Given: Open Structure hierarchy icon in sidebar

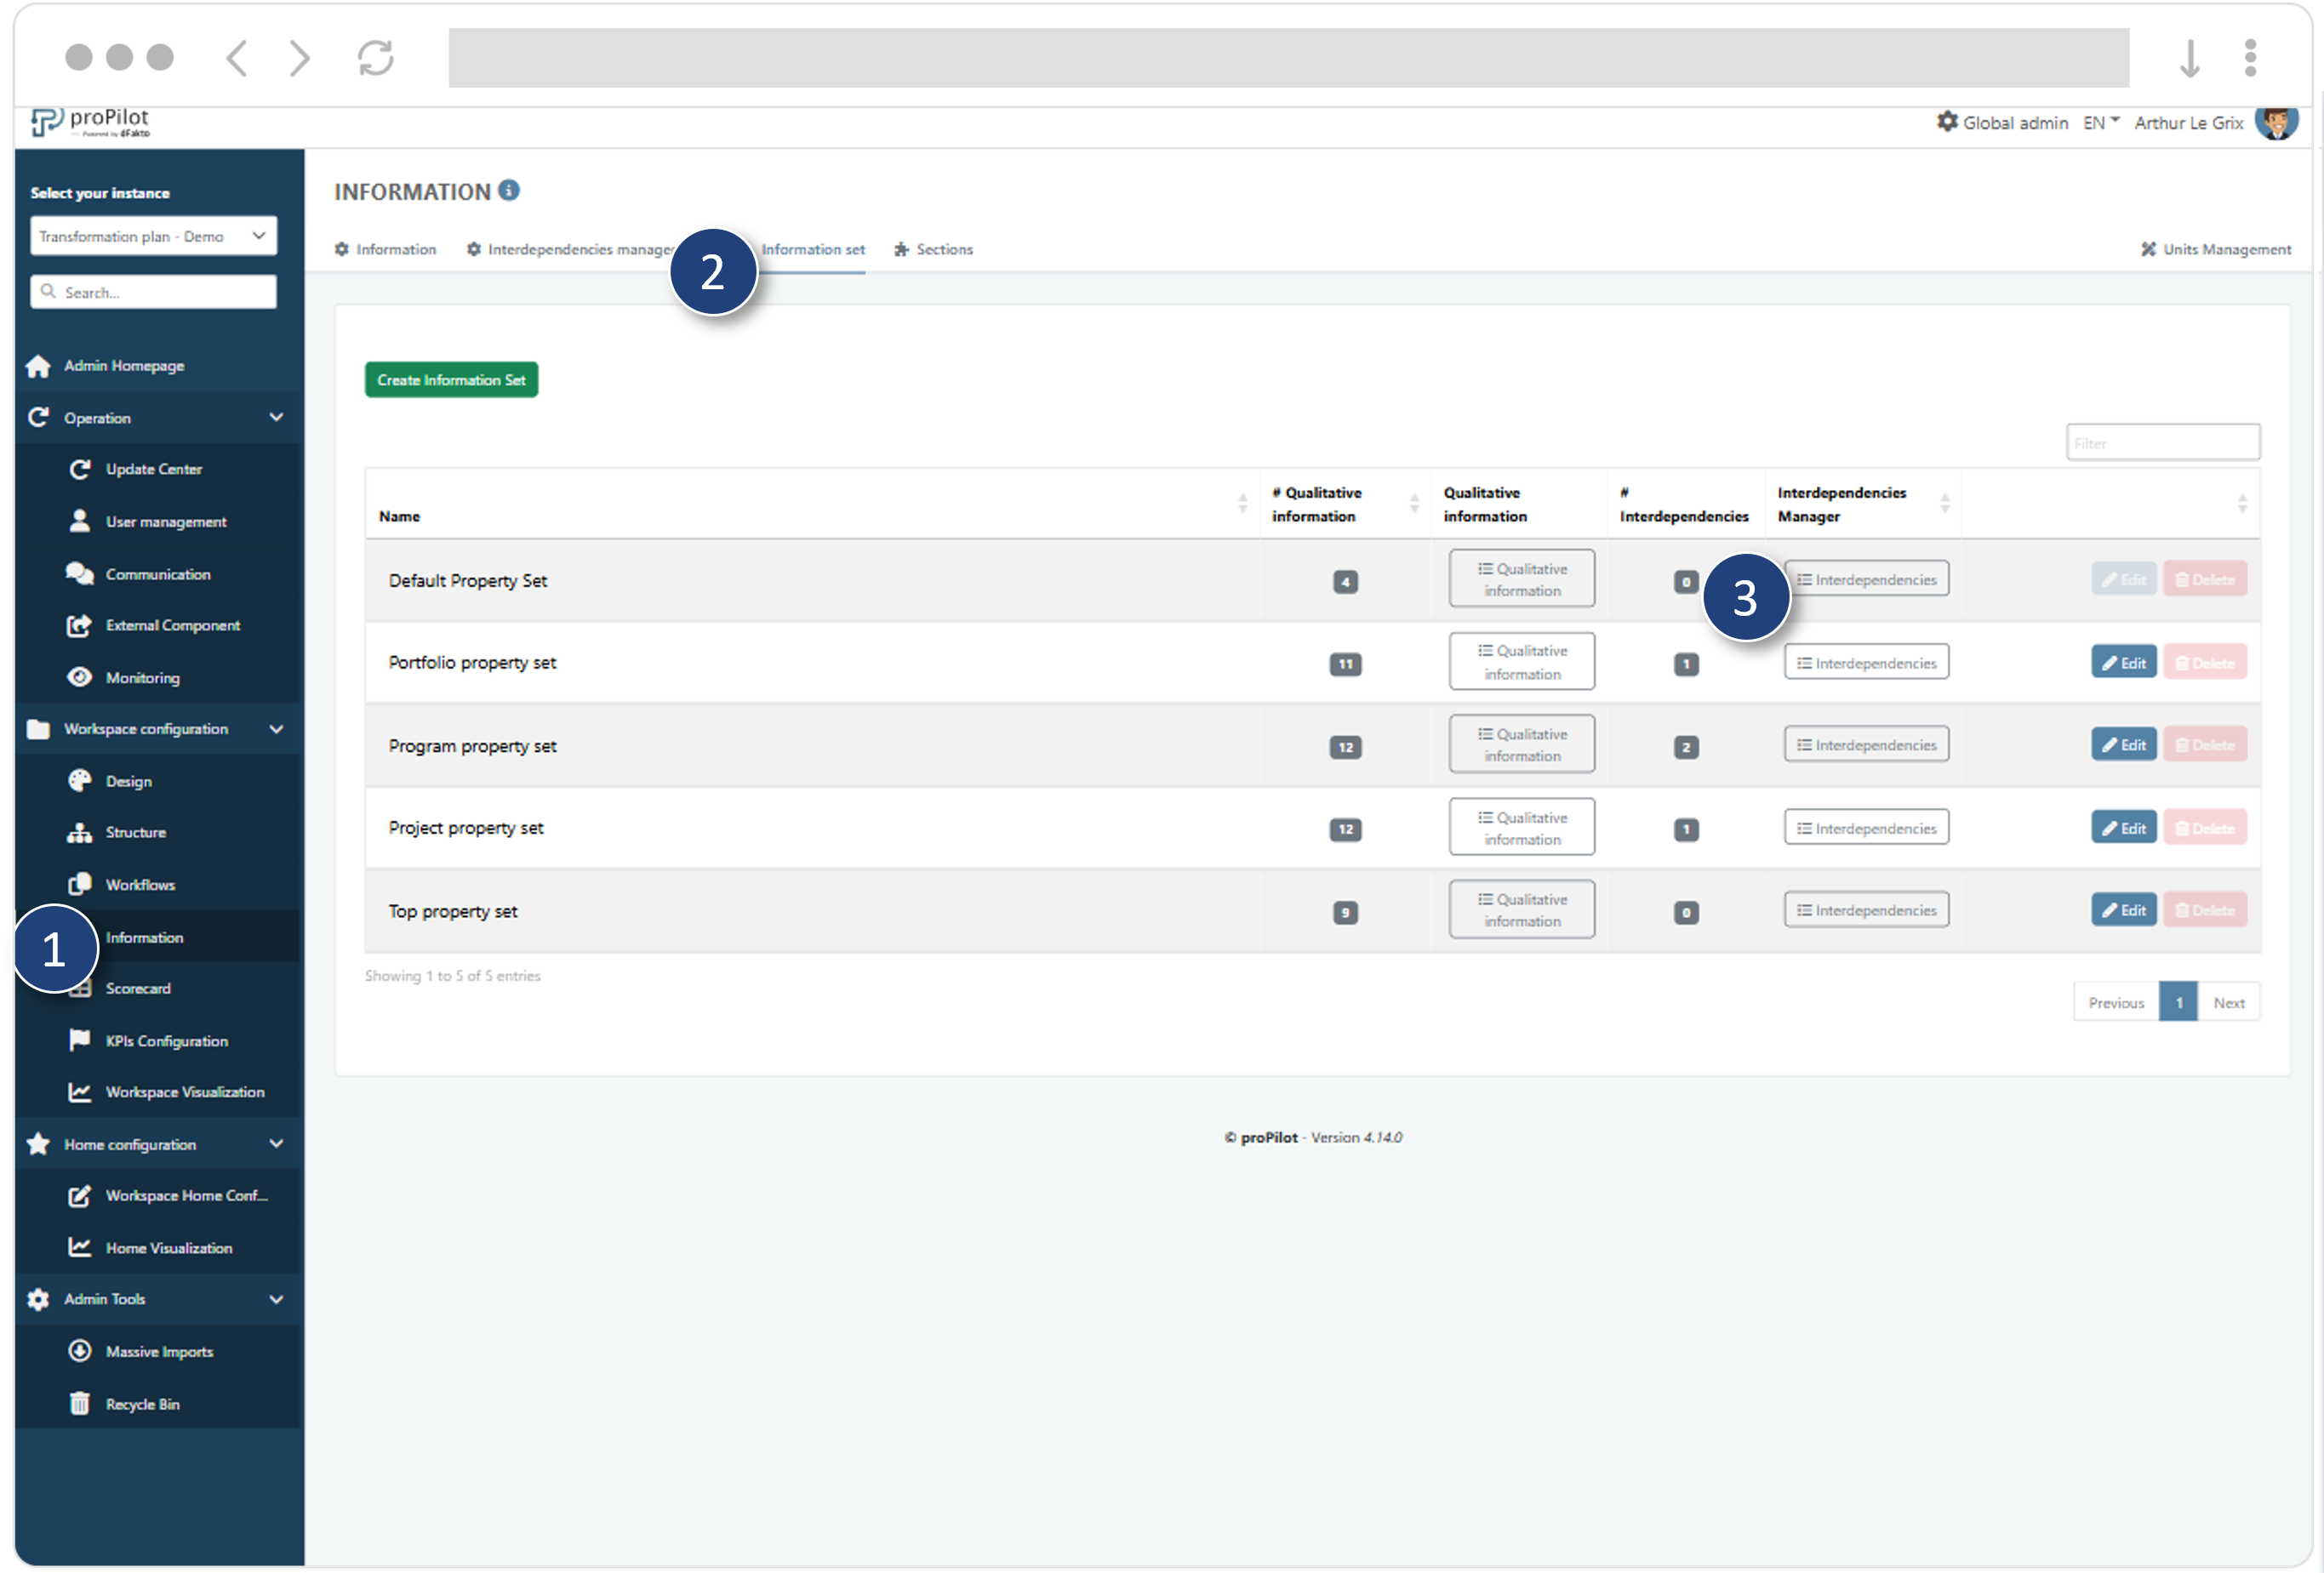Looking at the screenshot, I should [80, 832].
